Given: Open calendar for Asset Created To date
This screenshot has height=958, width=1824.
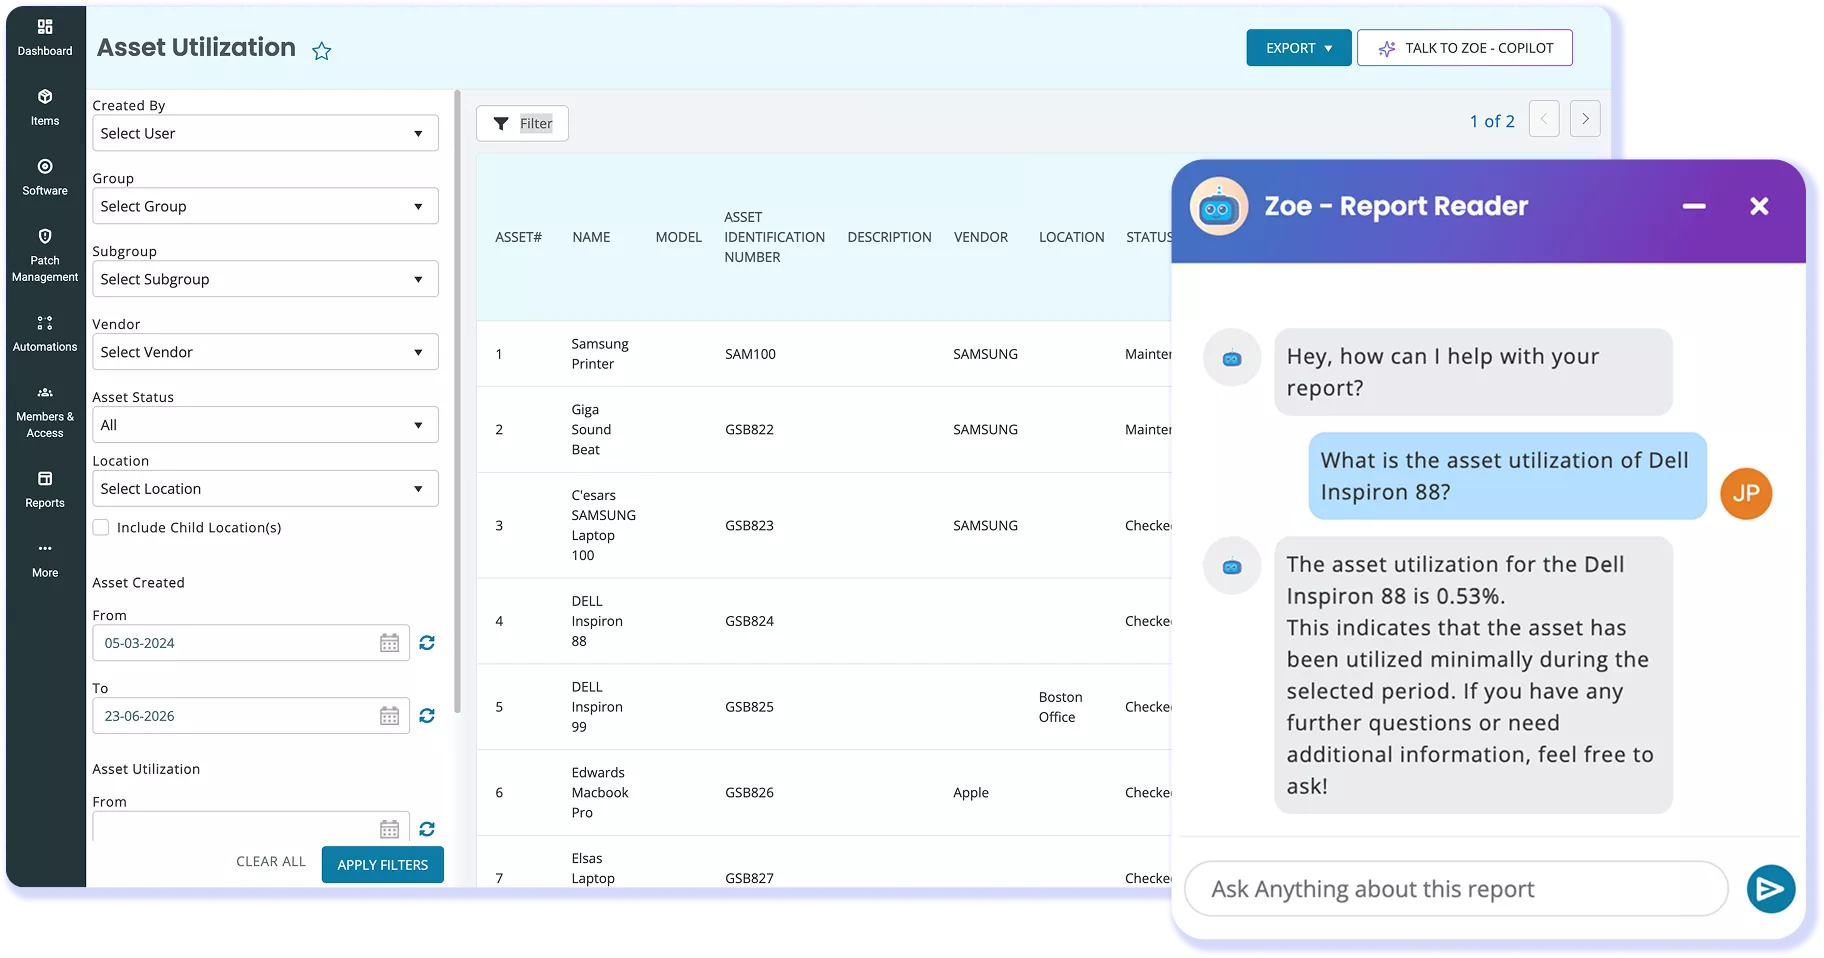Looking at the screenshot, I should [390, 716].
